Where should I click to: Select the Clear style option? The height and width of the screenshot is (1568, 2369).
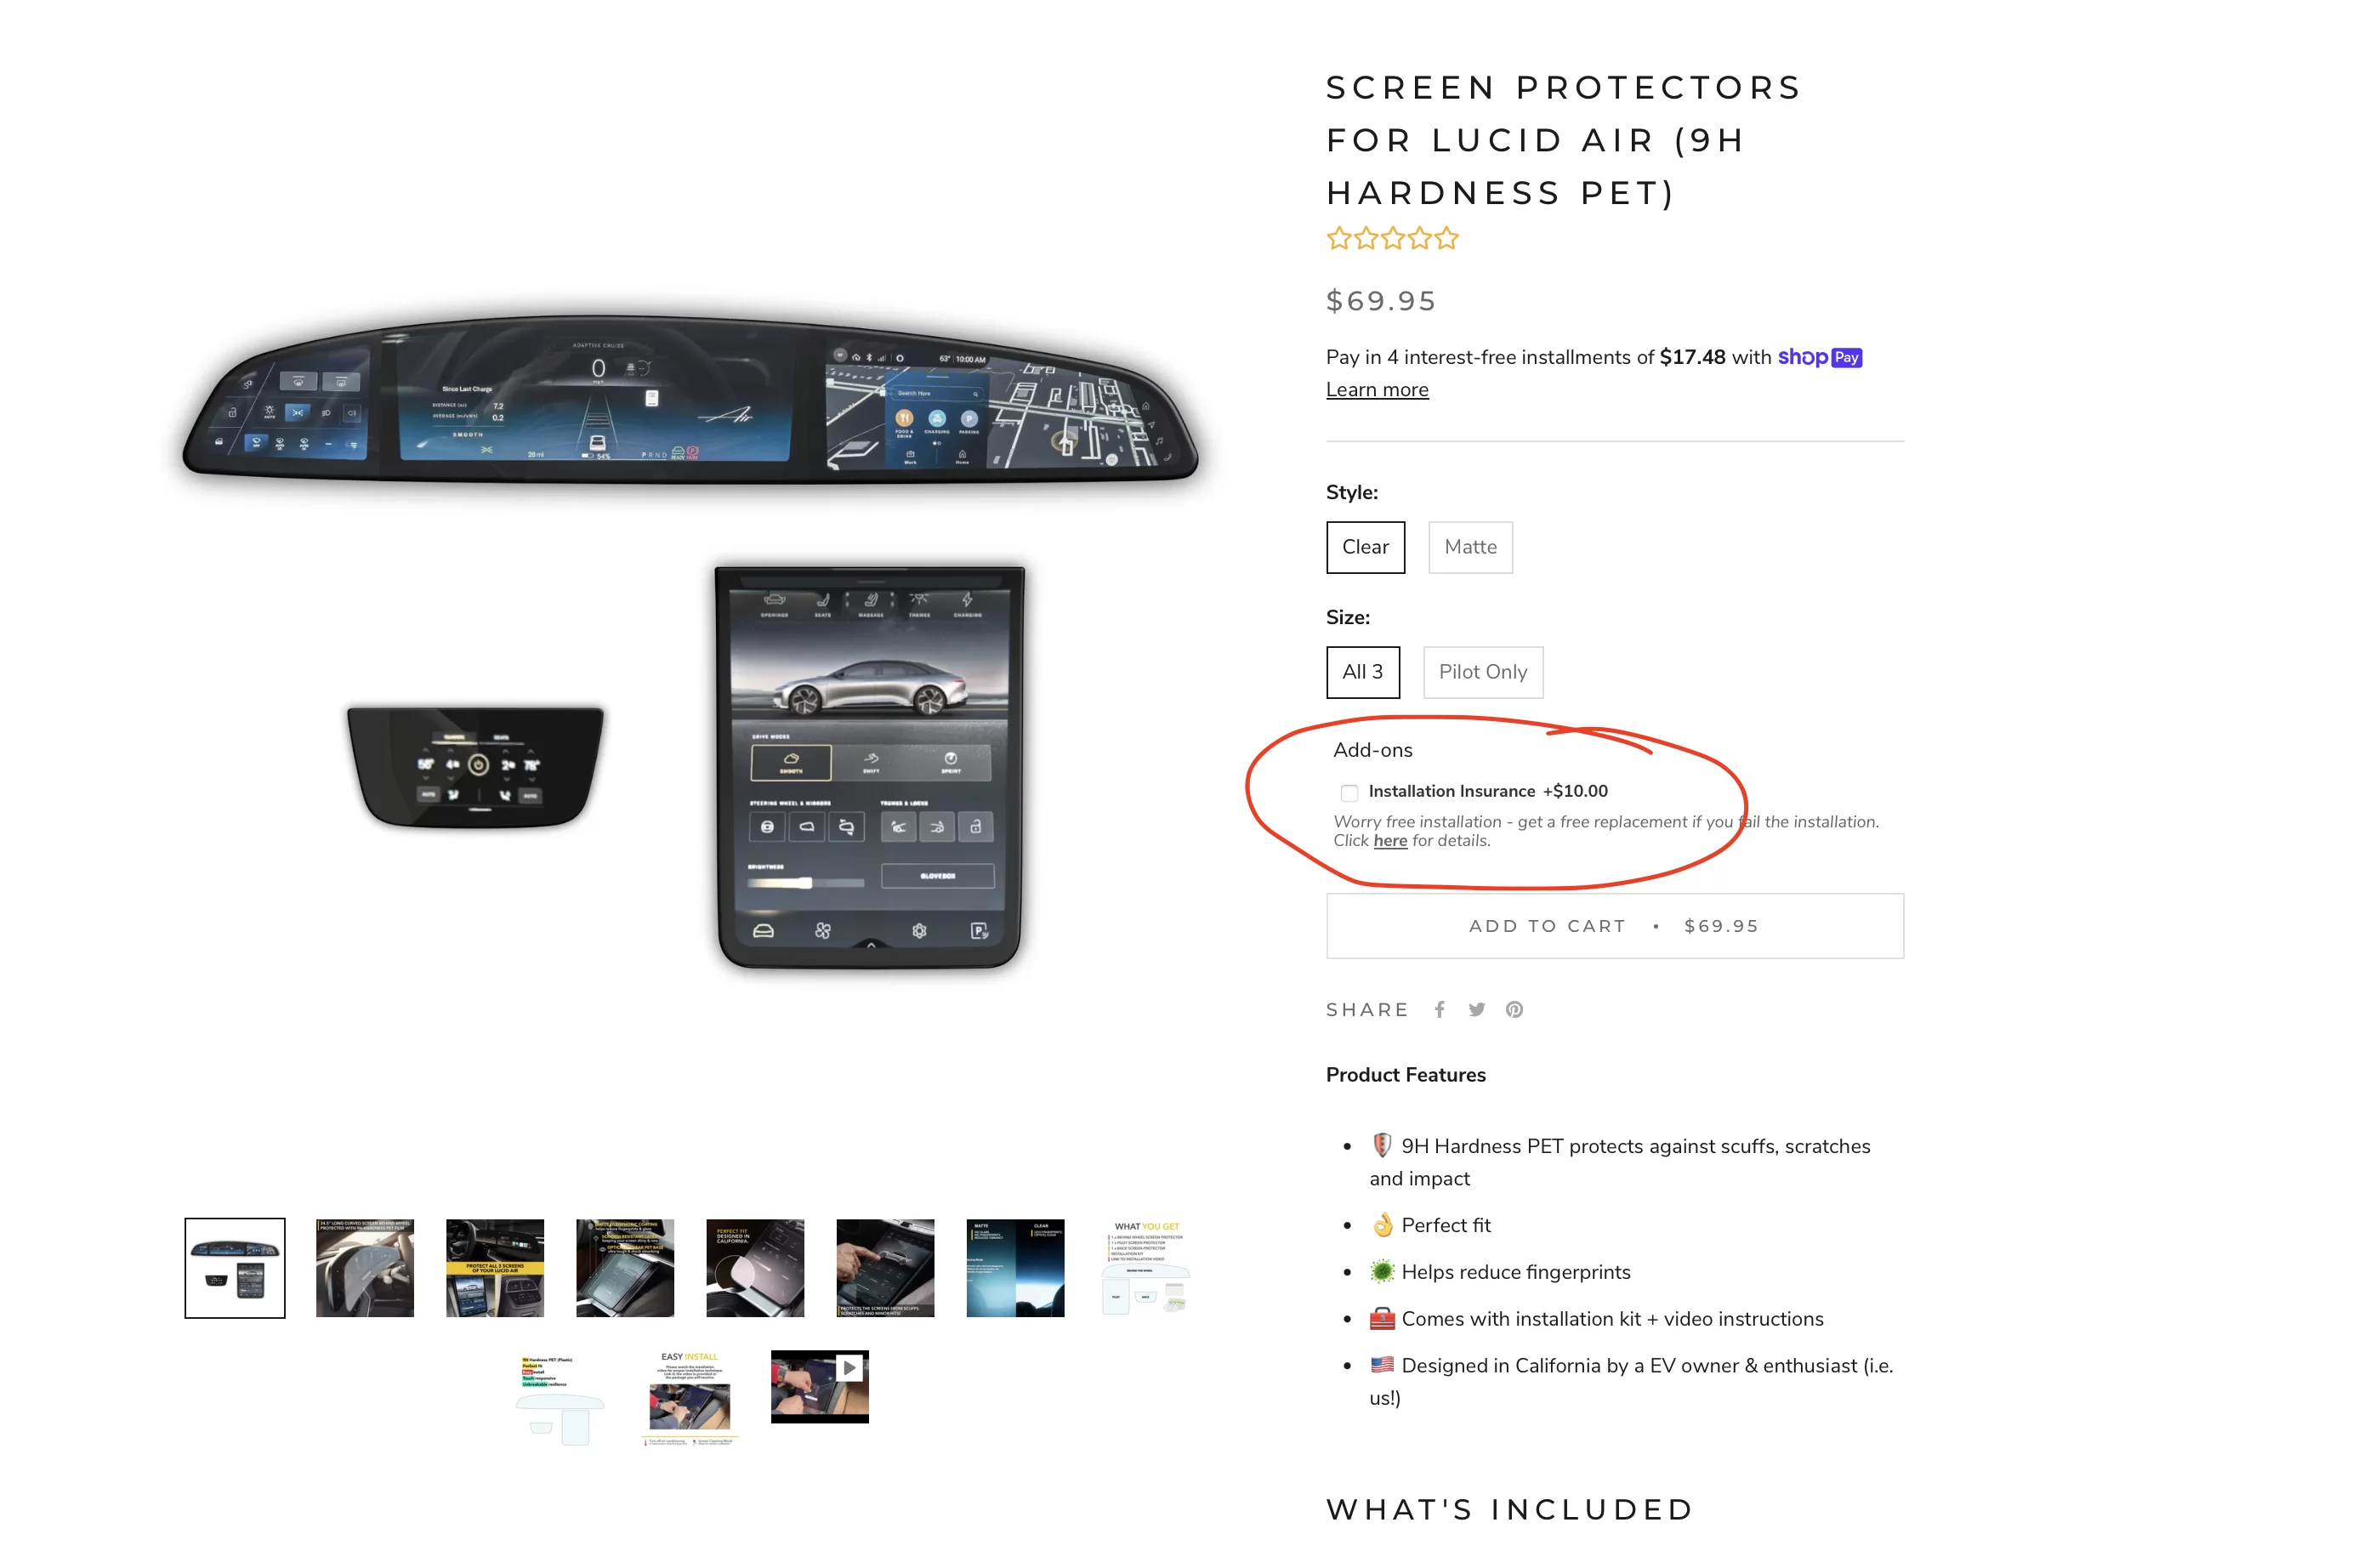pyautogui.click(x=1363, y=546)
